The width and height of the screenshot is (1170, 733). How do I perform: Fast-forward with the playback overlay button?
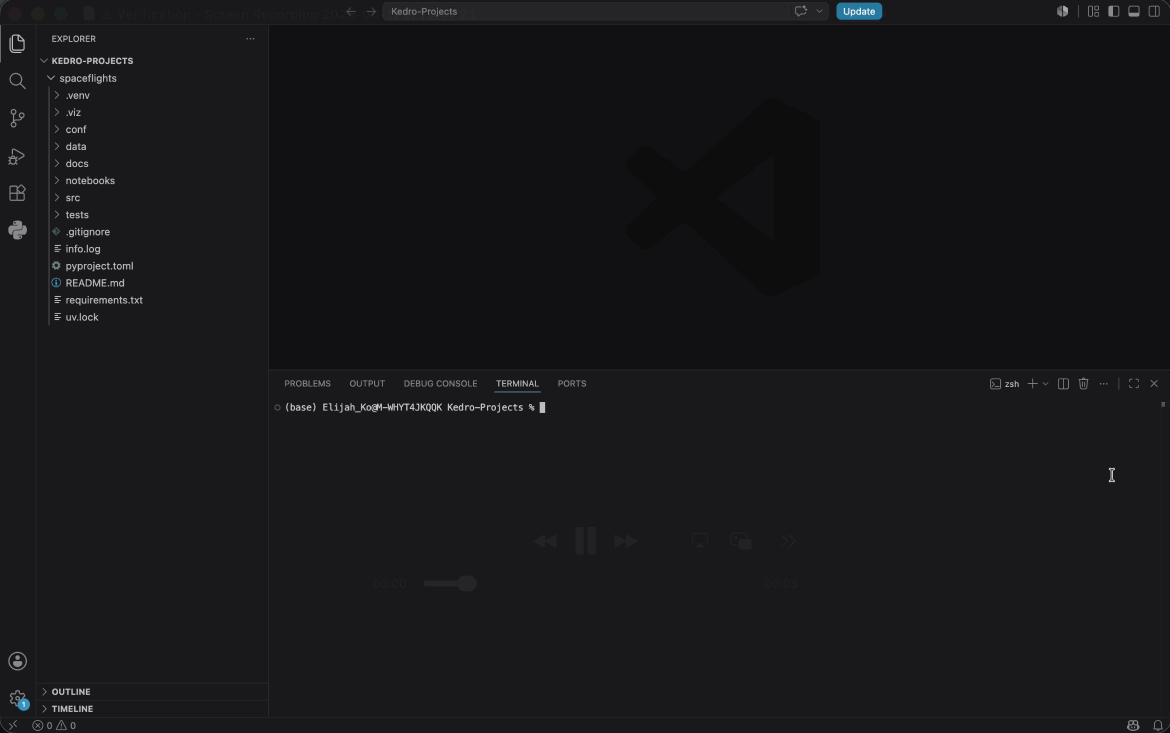(x=625, y=541)
